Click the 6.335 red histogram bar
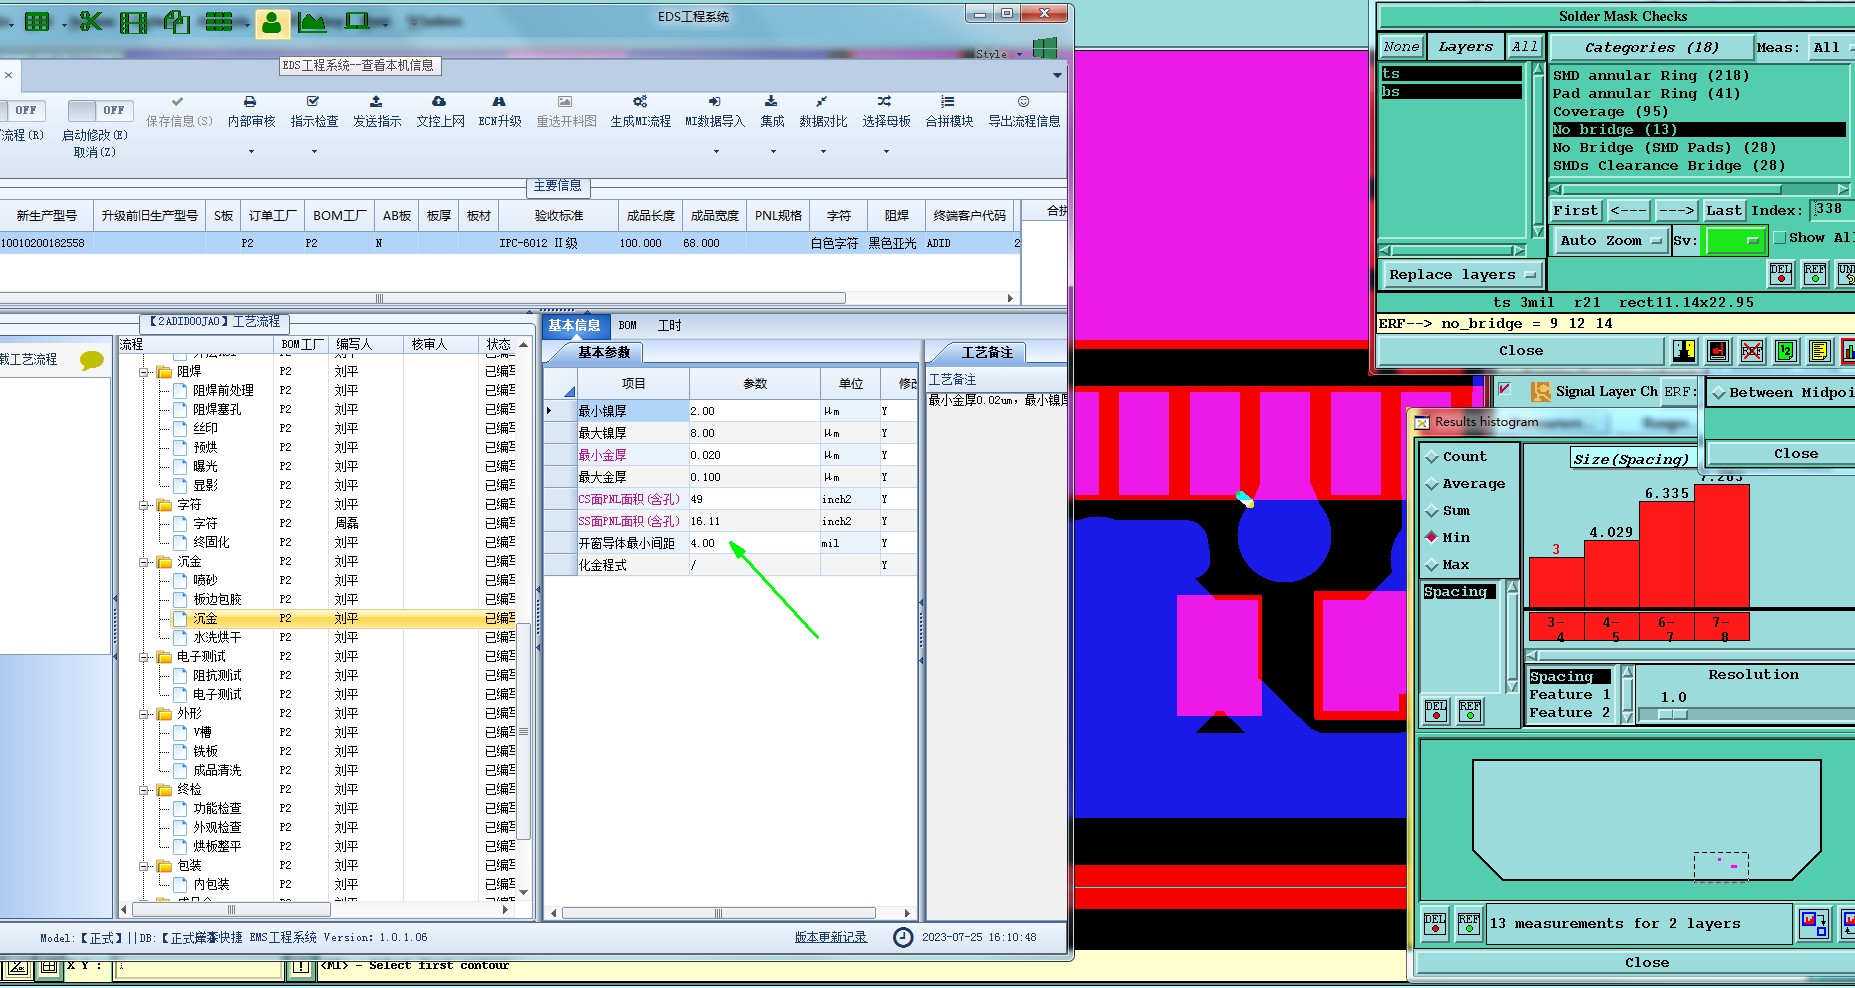Screen dimensions: 1855x988 (x=1668, y=555)
